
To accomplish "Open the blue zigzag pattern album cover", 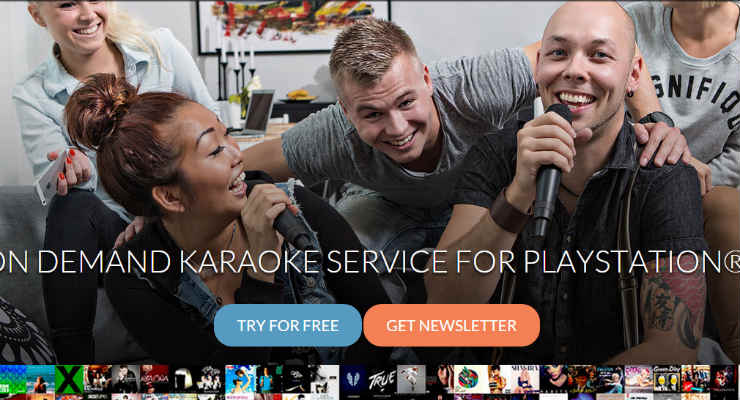I will [13, 379].
